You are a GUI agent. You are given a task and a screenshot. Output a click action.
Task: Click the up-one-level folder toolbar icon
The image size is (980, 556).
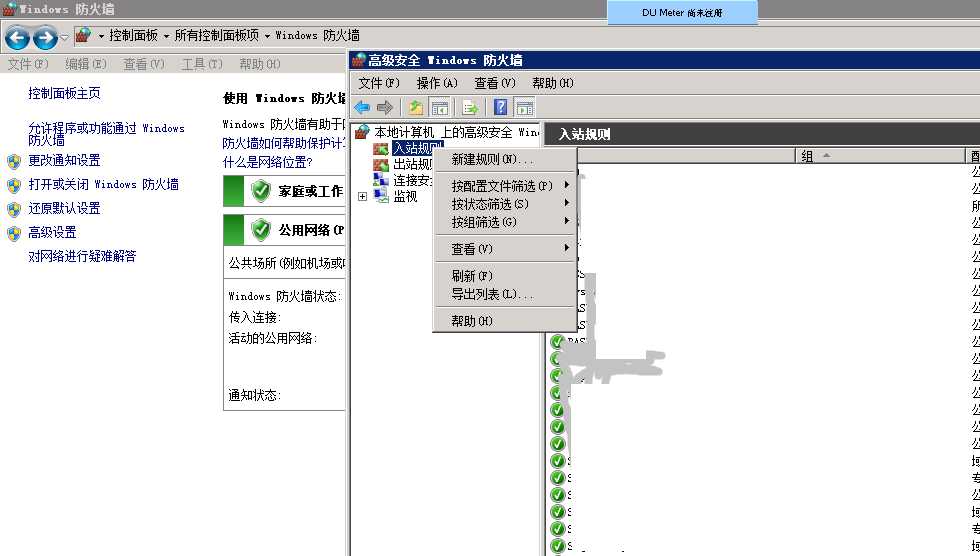416,107
